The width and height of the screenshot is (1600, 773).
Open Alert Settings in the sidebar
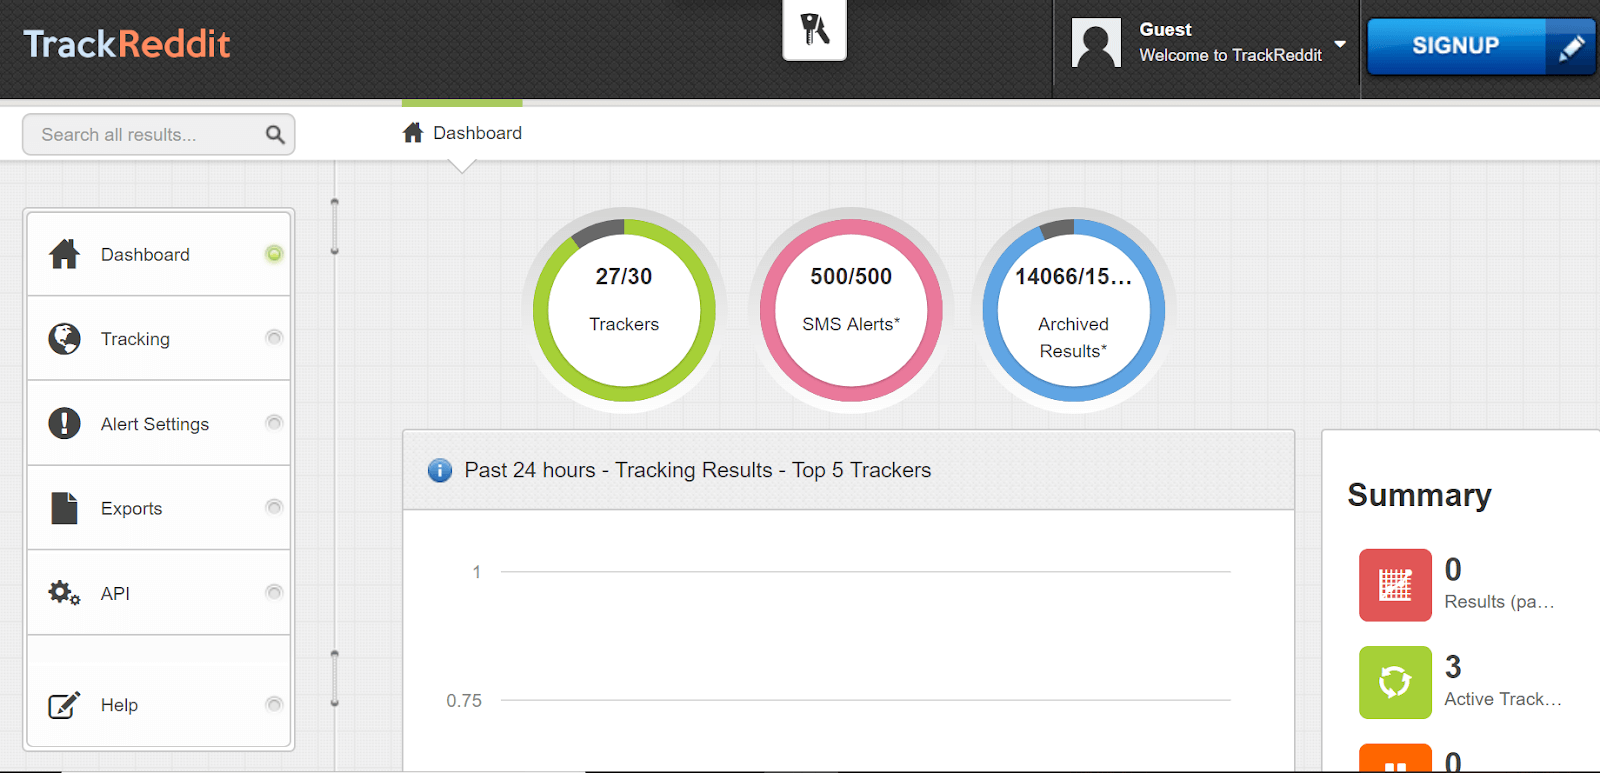click(159, 423)
